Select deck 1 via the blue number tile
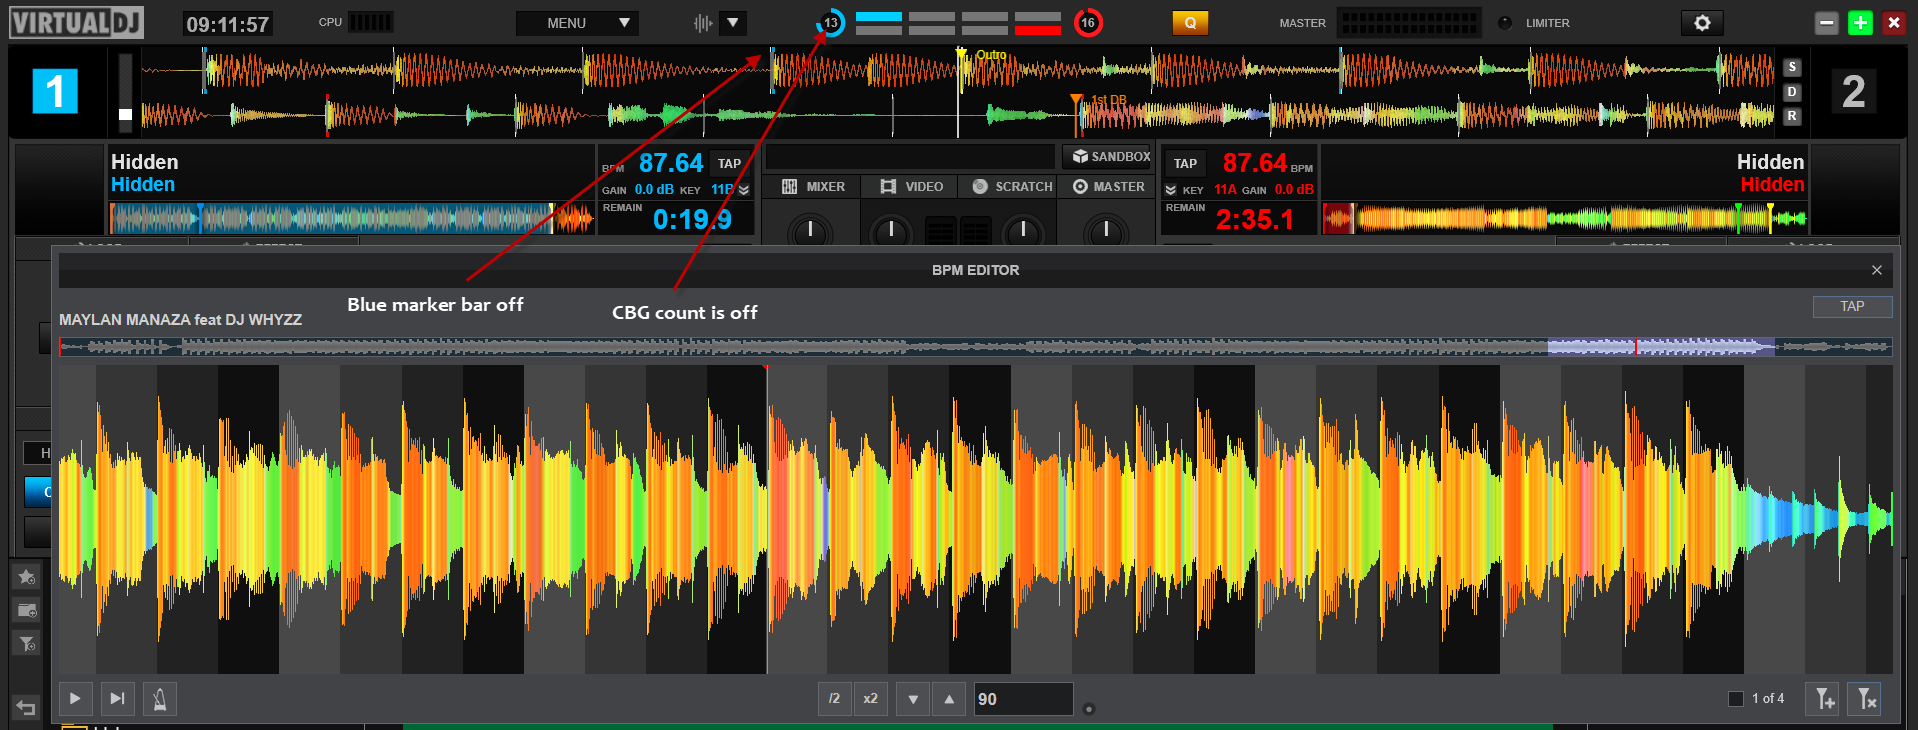This screenshot has width=1918, height=730. (55, 91)
